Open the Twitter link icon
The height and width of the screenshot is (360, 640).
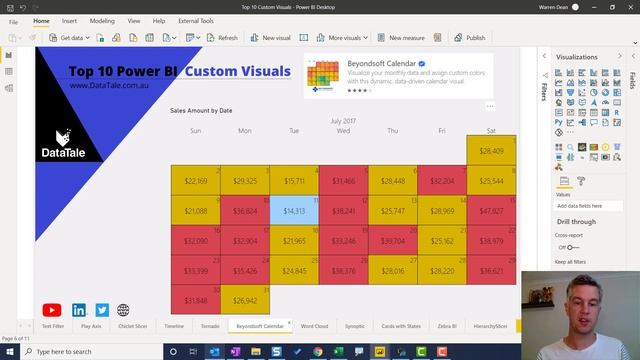(x=102, y=310)
